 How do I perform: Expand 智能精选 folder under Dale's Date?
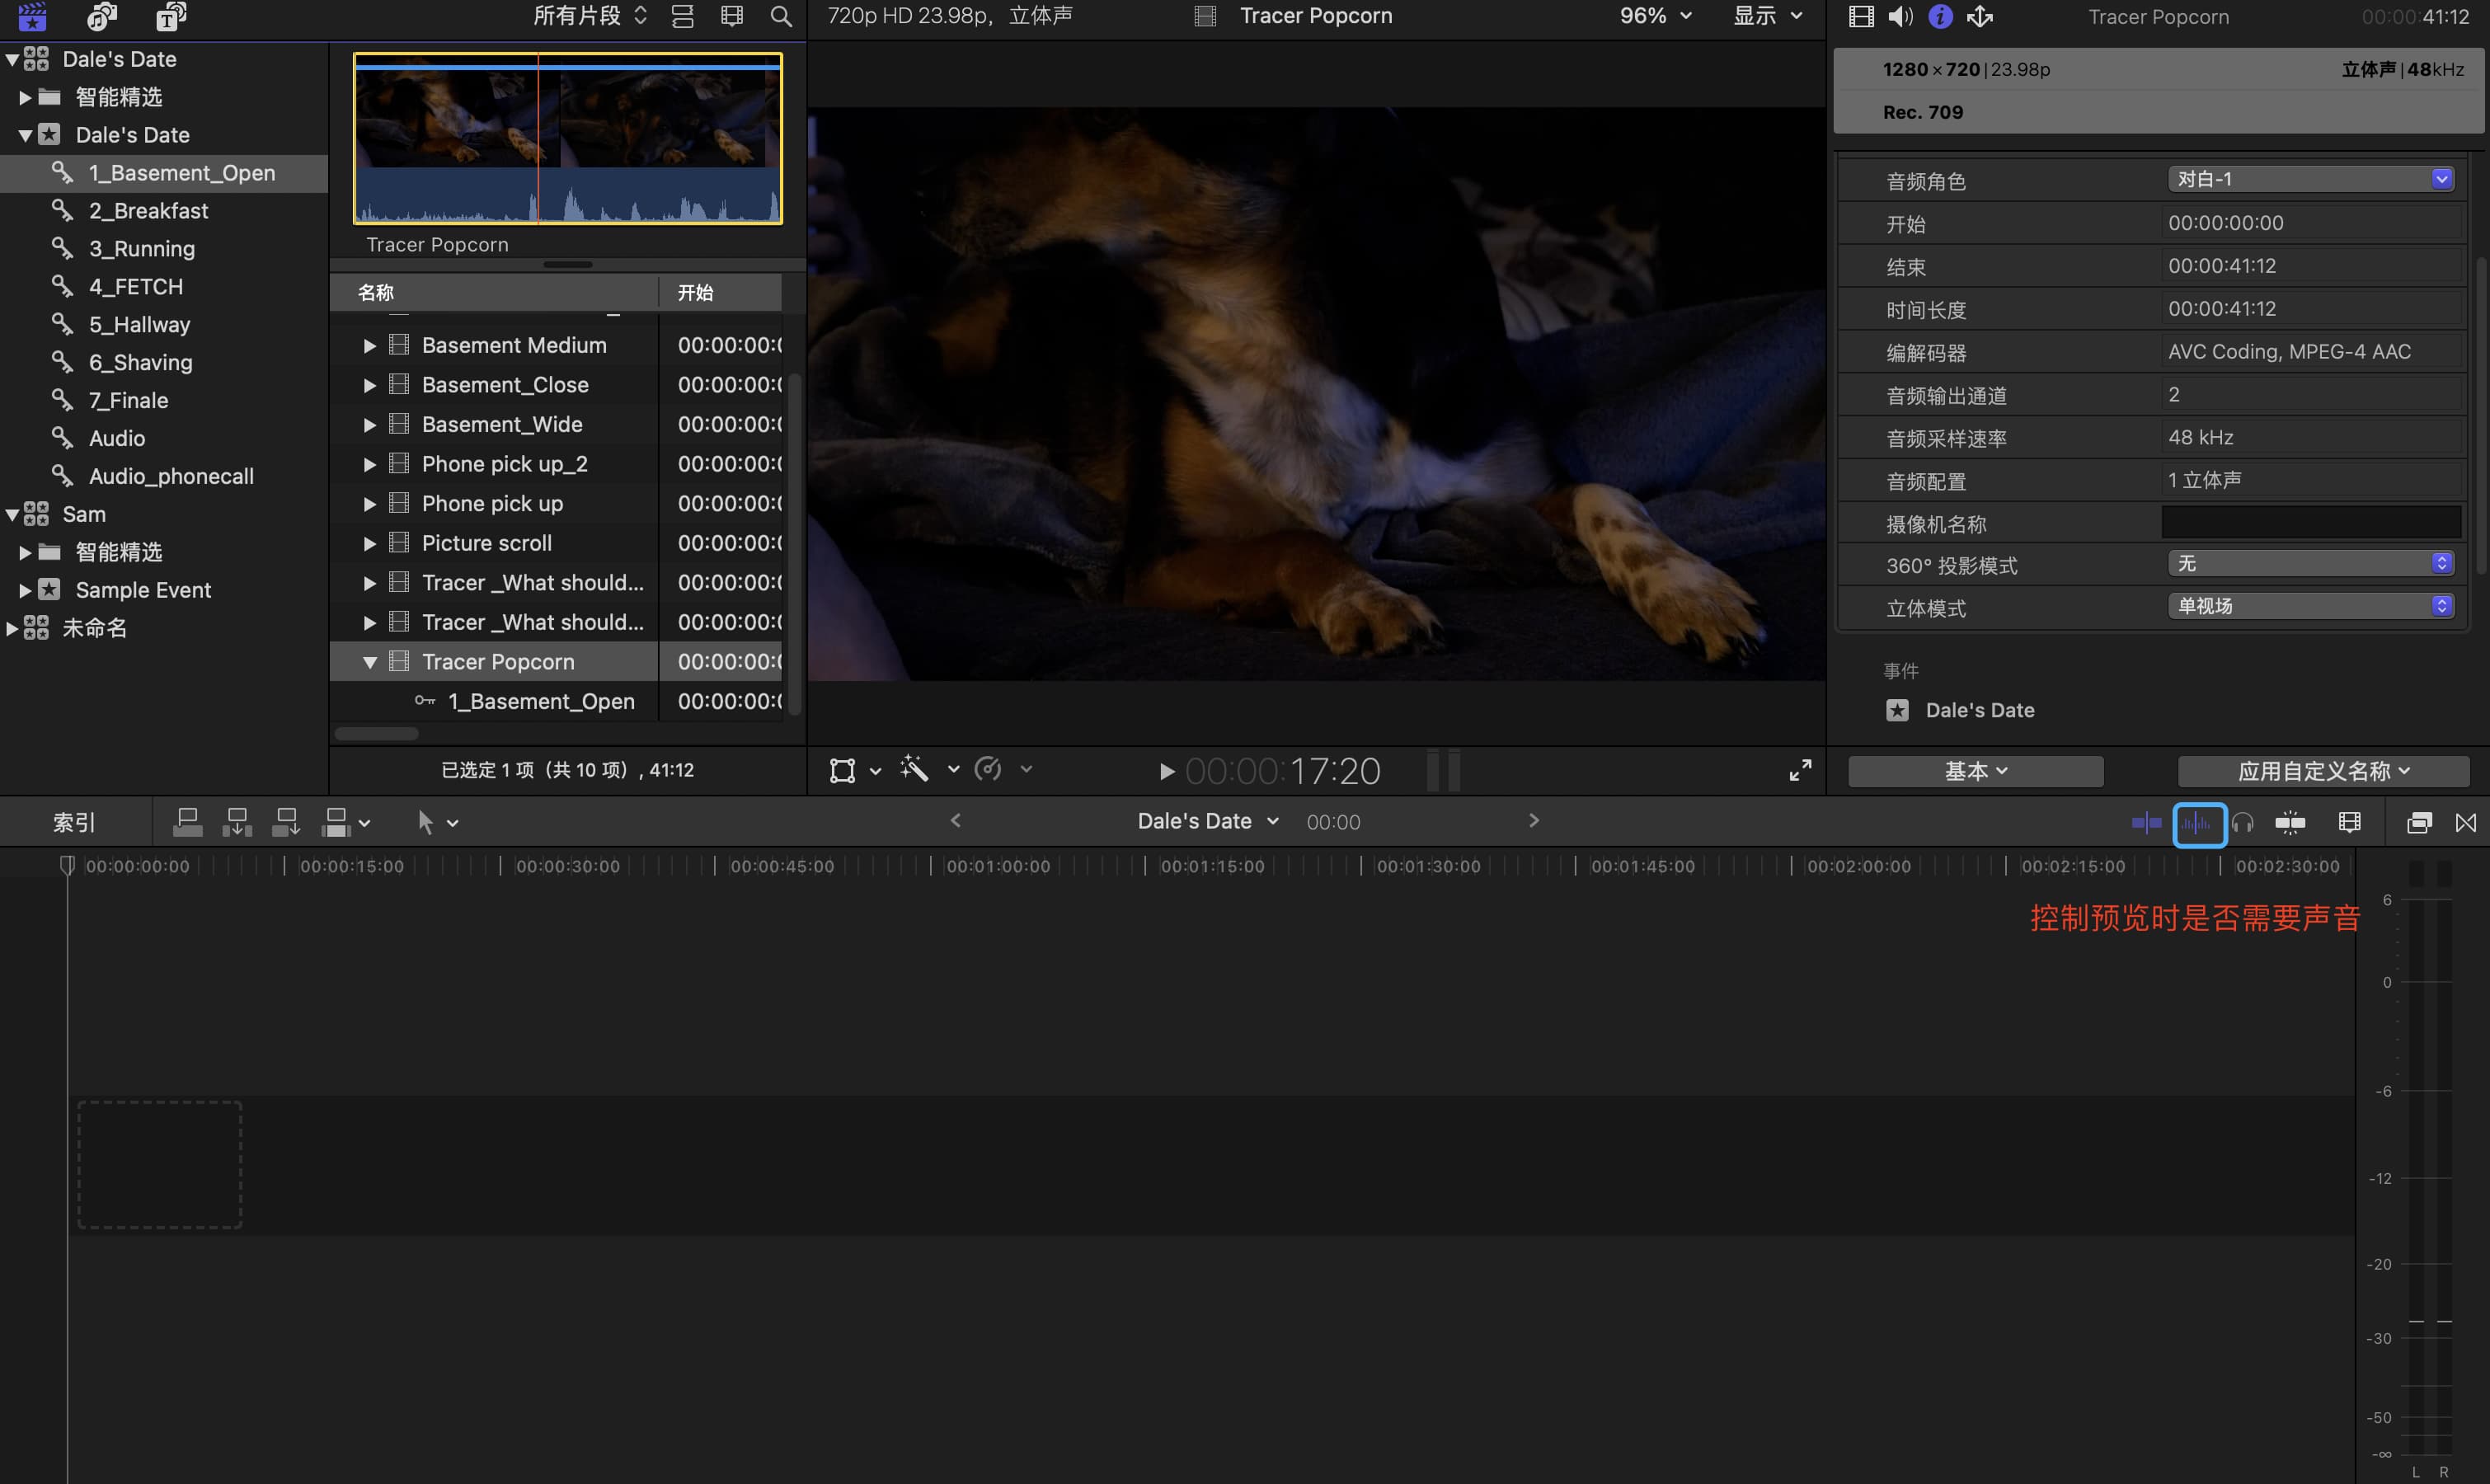coord(25,97)
